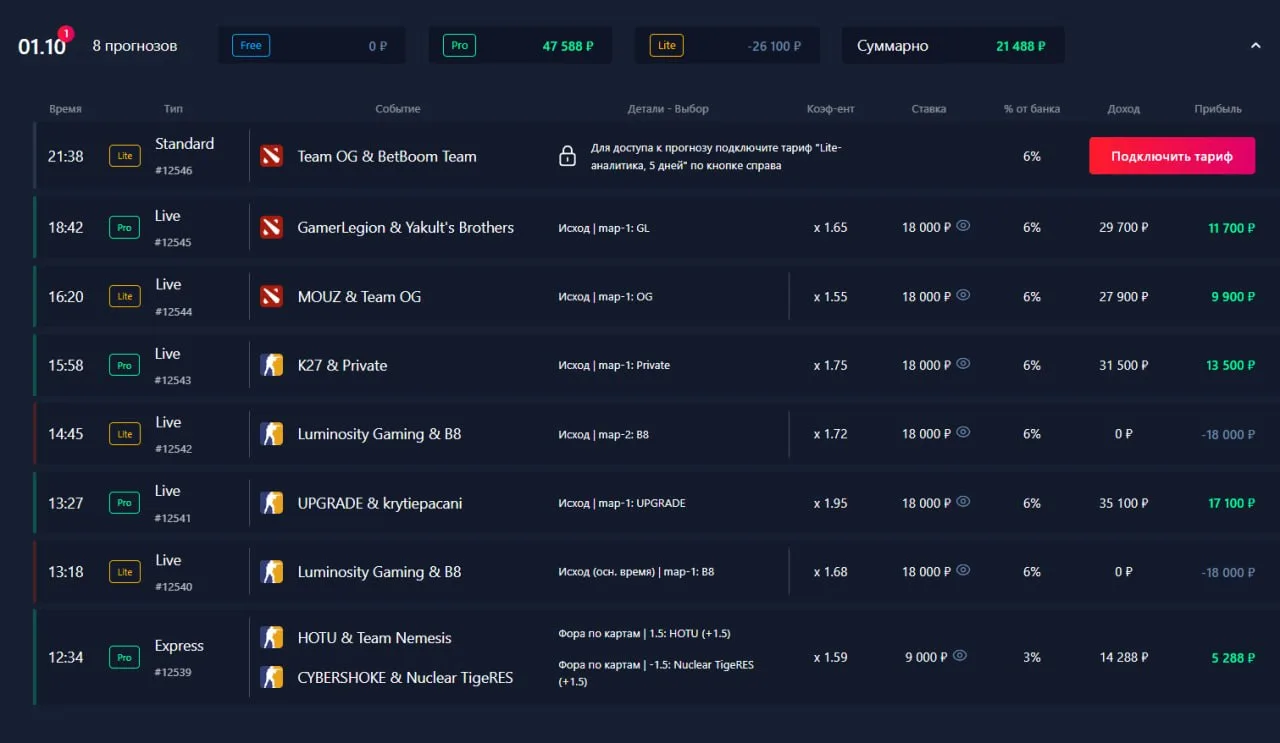Toggle the eye icon for GamerLegion stake 18 000 ₽
This screenshot has width=1280, height=743.
(x=963, y=226)
